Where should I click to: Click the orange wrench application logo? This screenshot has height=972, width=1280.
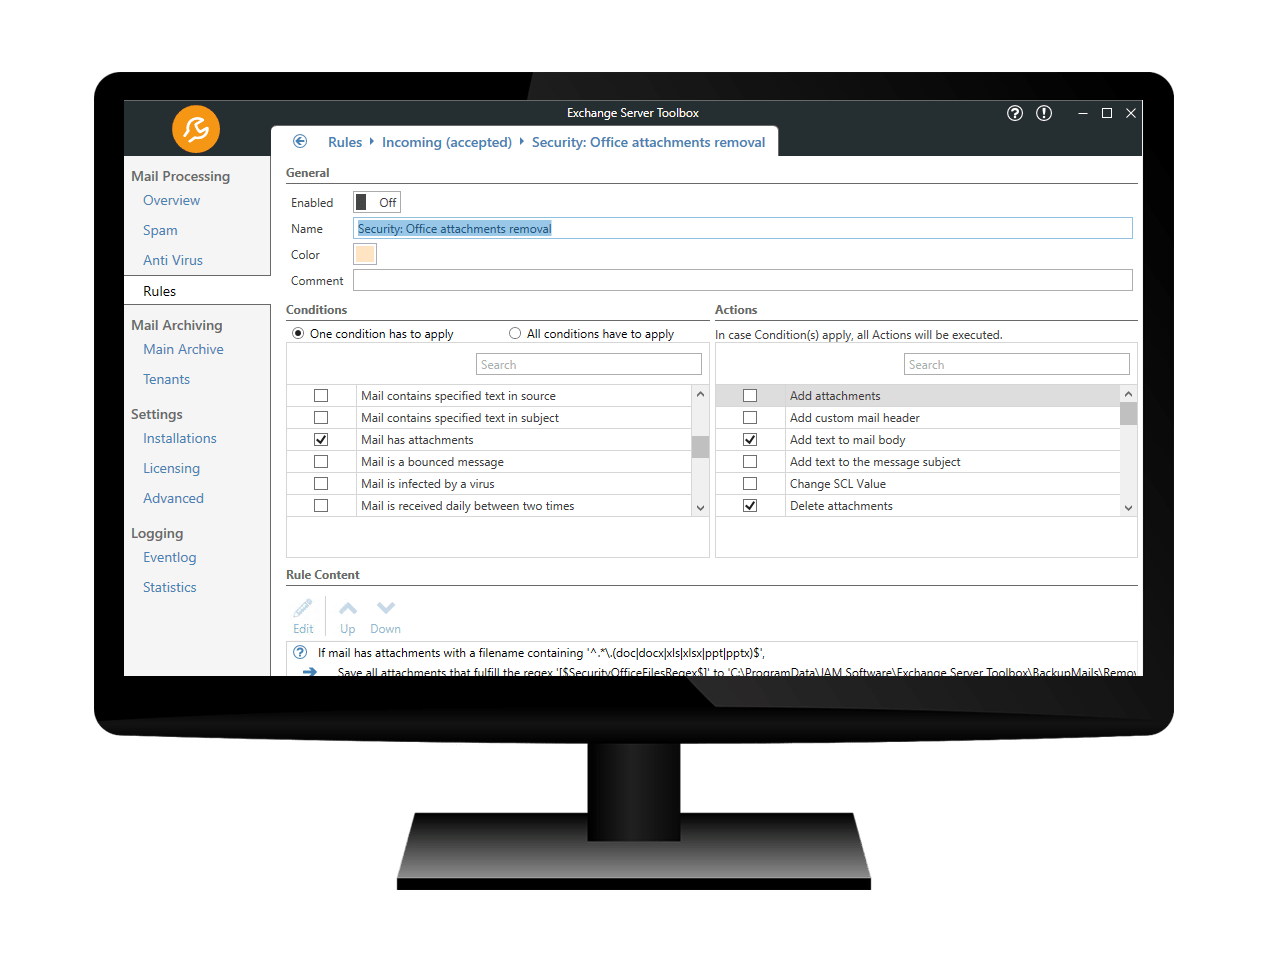pos(196,129)
